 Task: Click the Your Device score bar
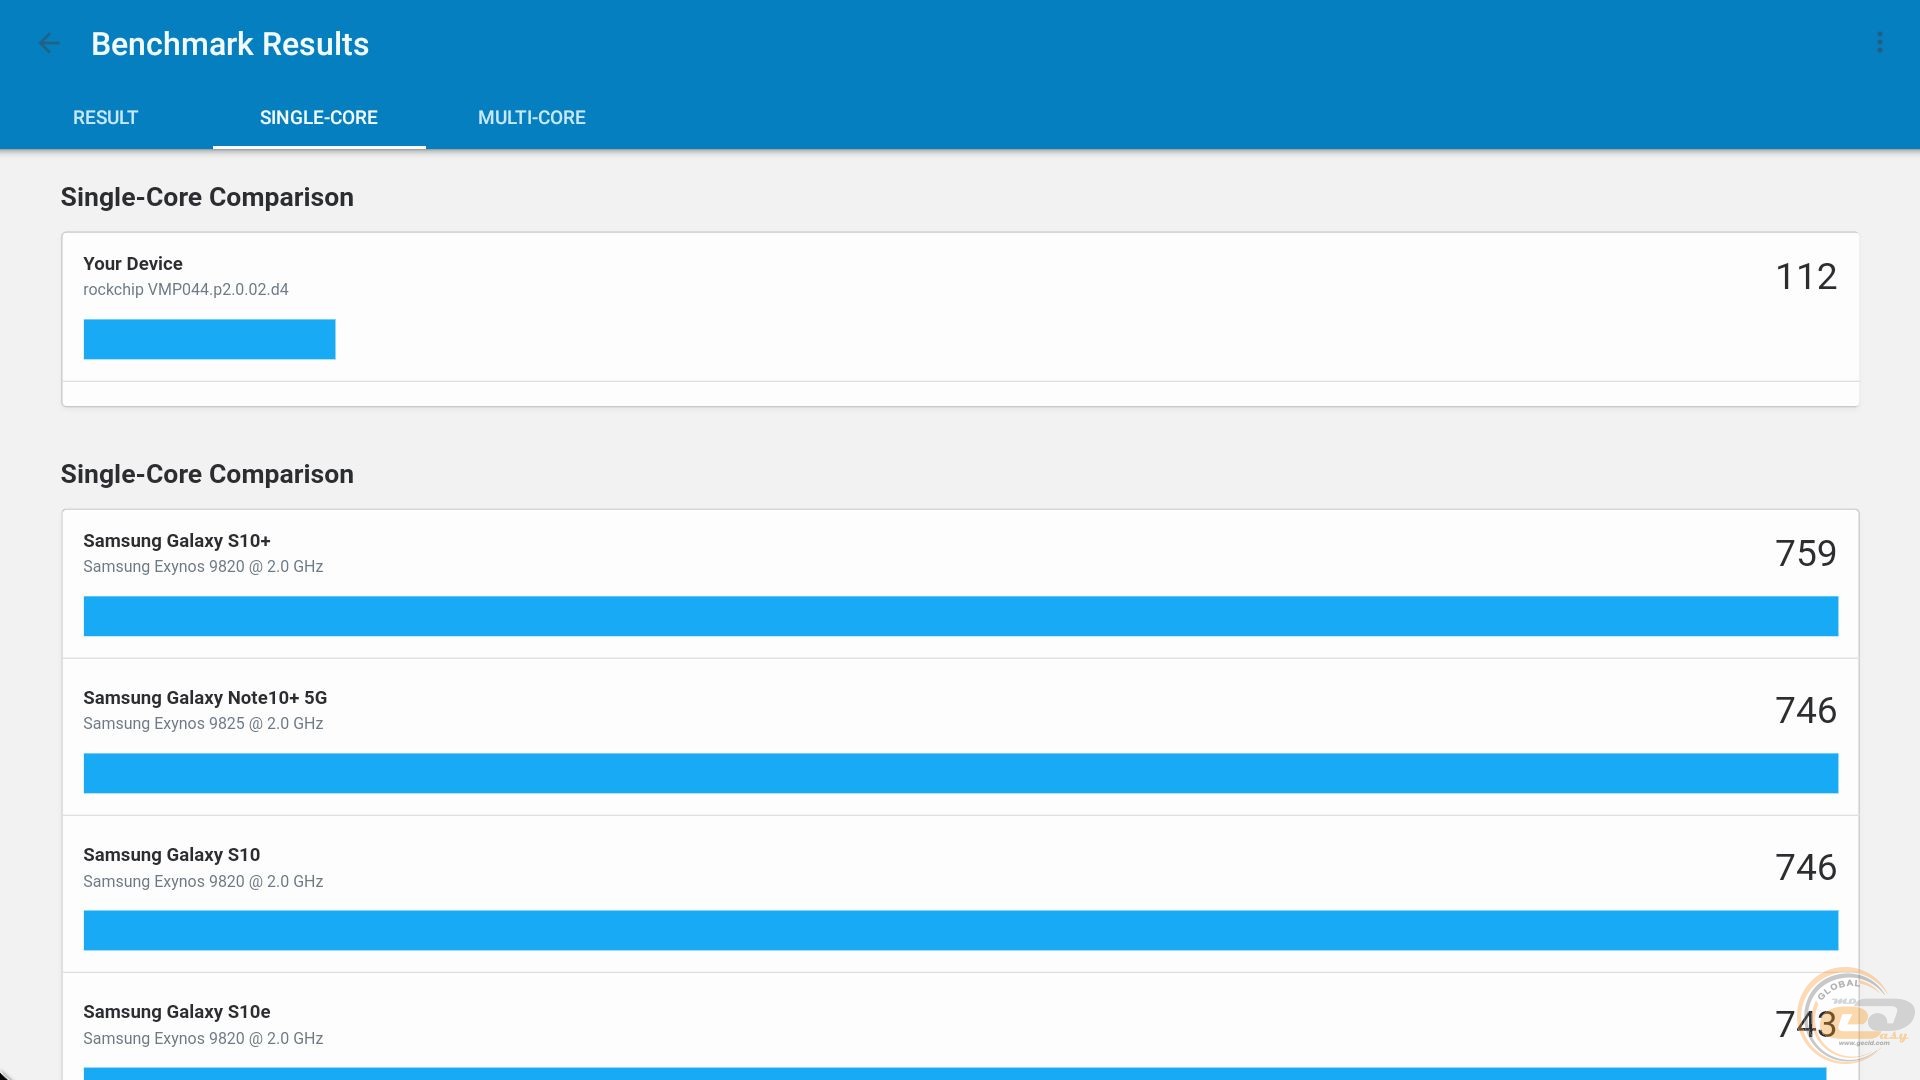209,339
